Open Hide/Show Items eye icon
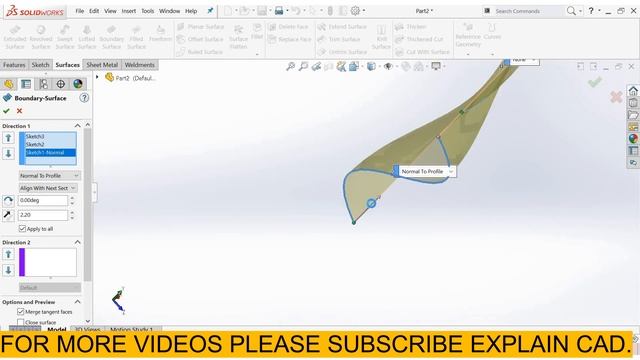Viewport: 640px width, 360px height. tap(388, 66)
